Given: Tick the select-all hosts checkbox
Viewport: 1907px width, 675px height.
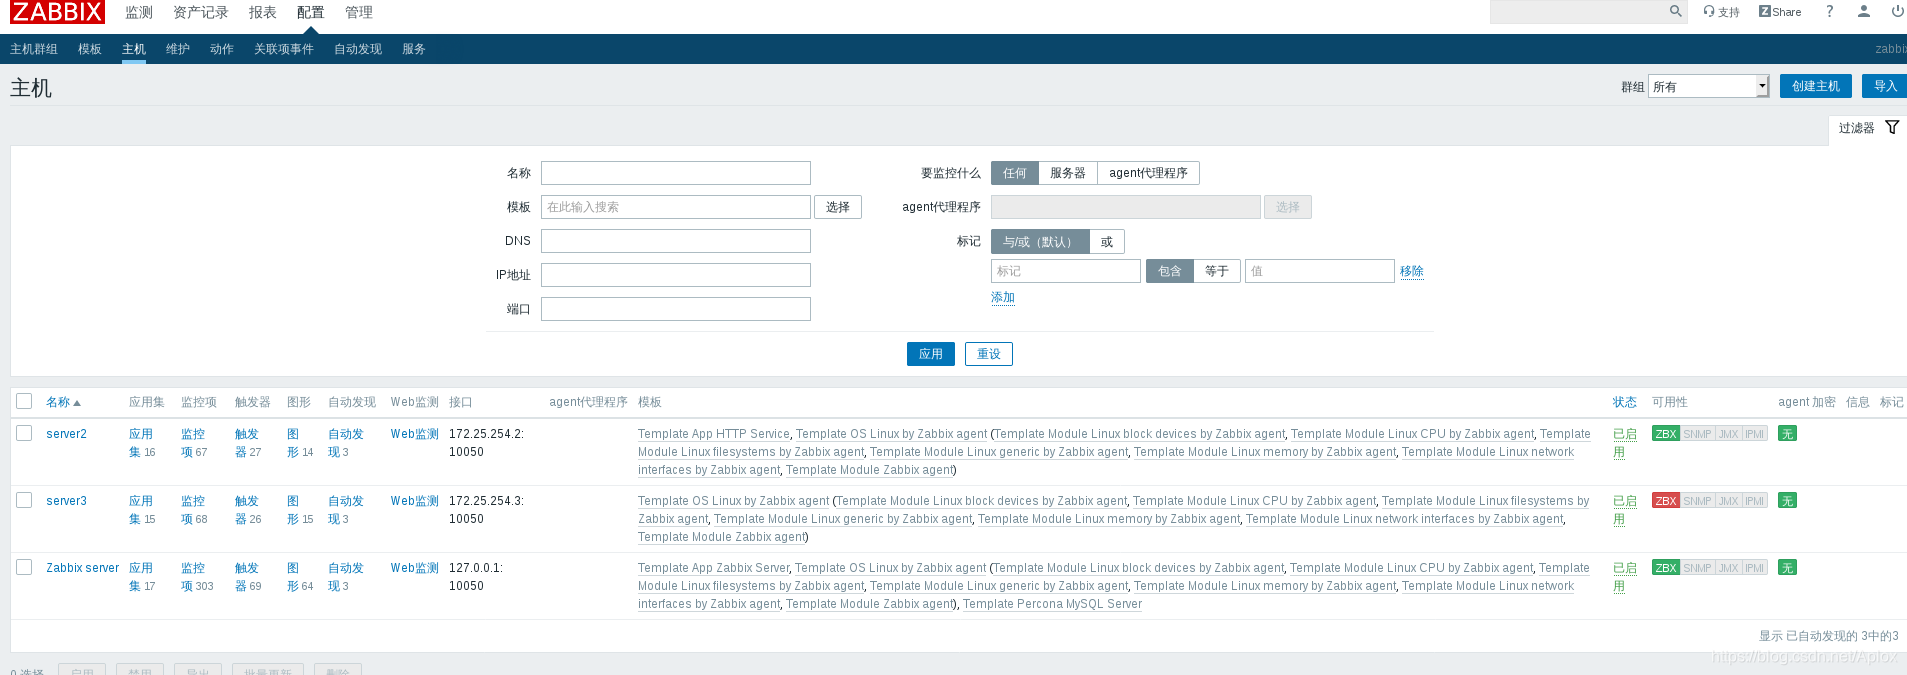Looking at the screenshot, I should [24, 401].
